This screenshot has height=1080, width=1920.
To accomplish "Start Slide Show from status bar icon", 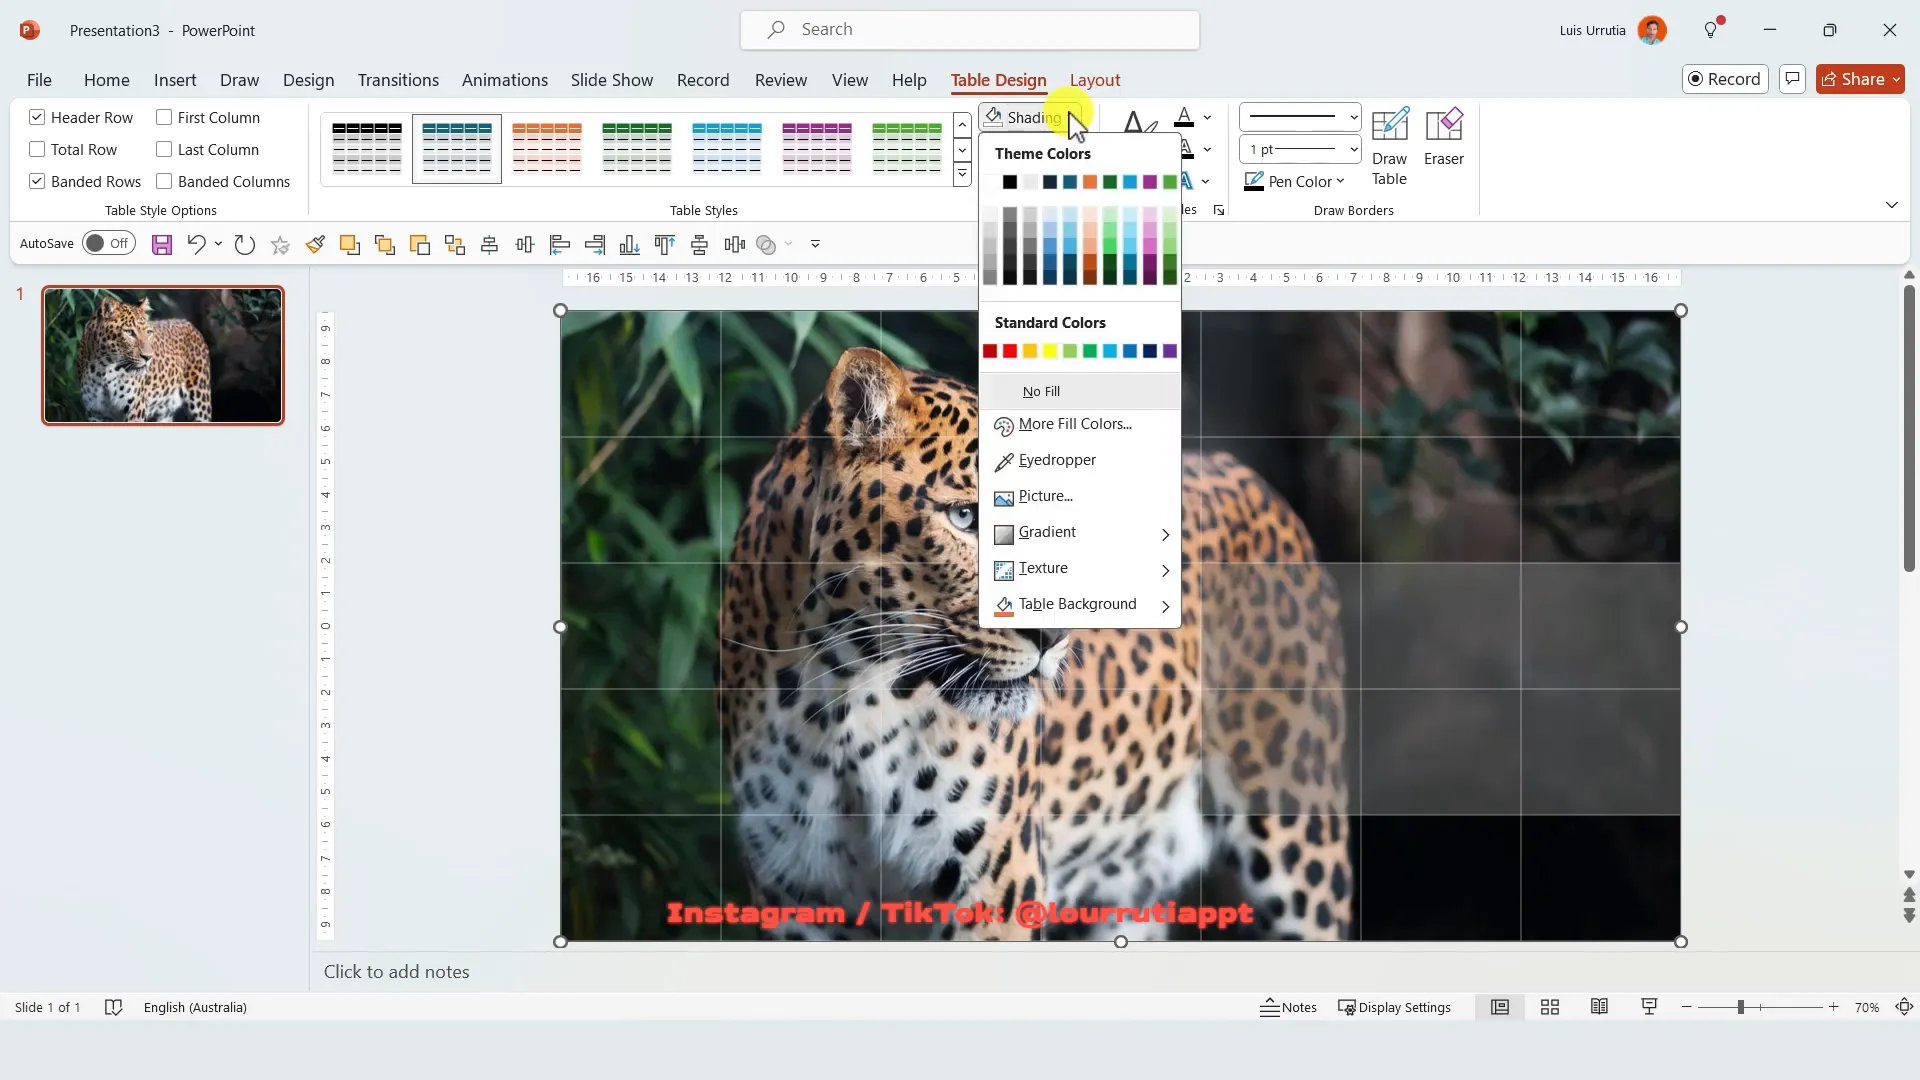I will point(1649,1007).
